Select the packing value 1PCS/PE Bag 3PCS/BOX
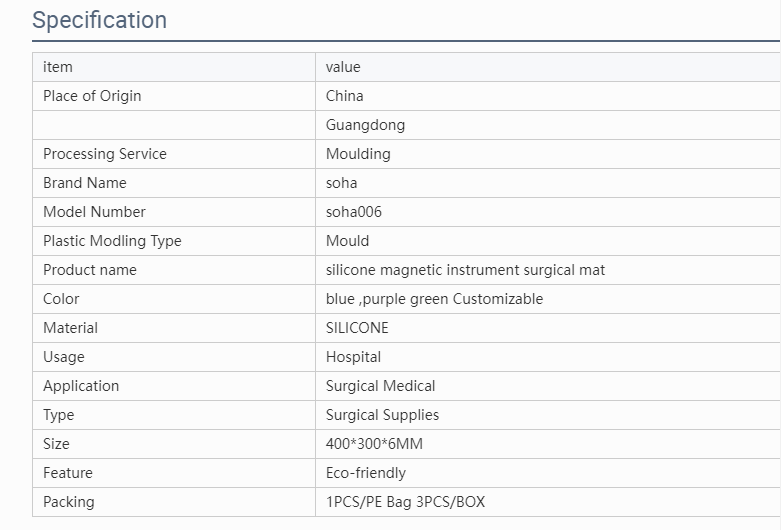781x530 pixels. point(405,502)
